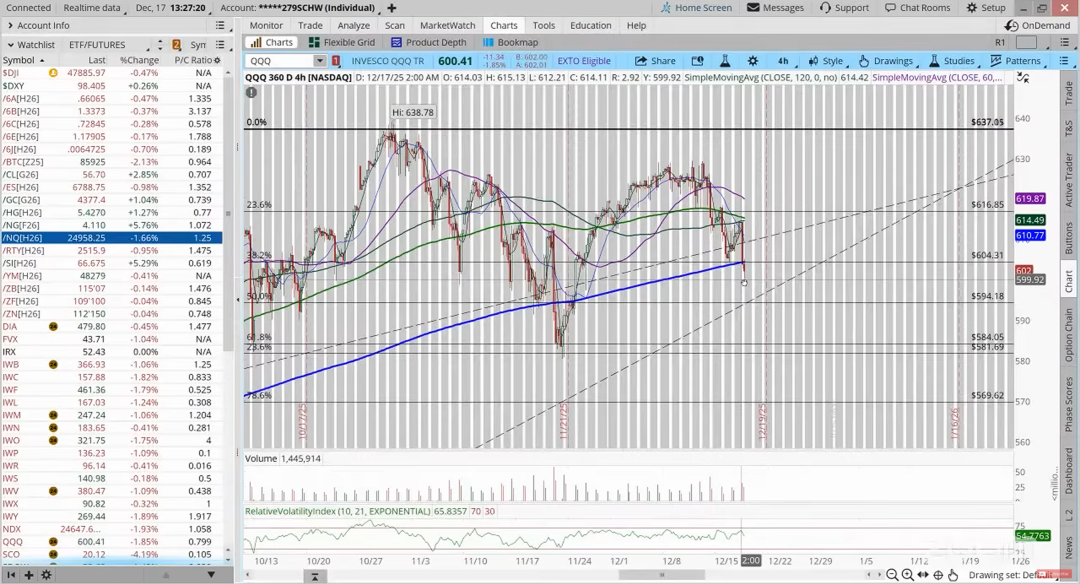Click the first-page gadget icon below the watchlist
Image resolution: width=1080 pixels, height=584 pixels.
click(12, 574)
